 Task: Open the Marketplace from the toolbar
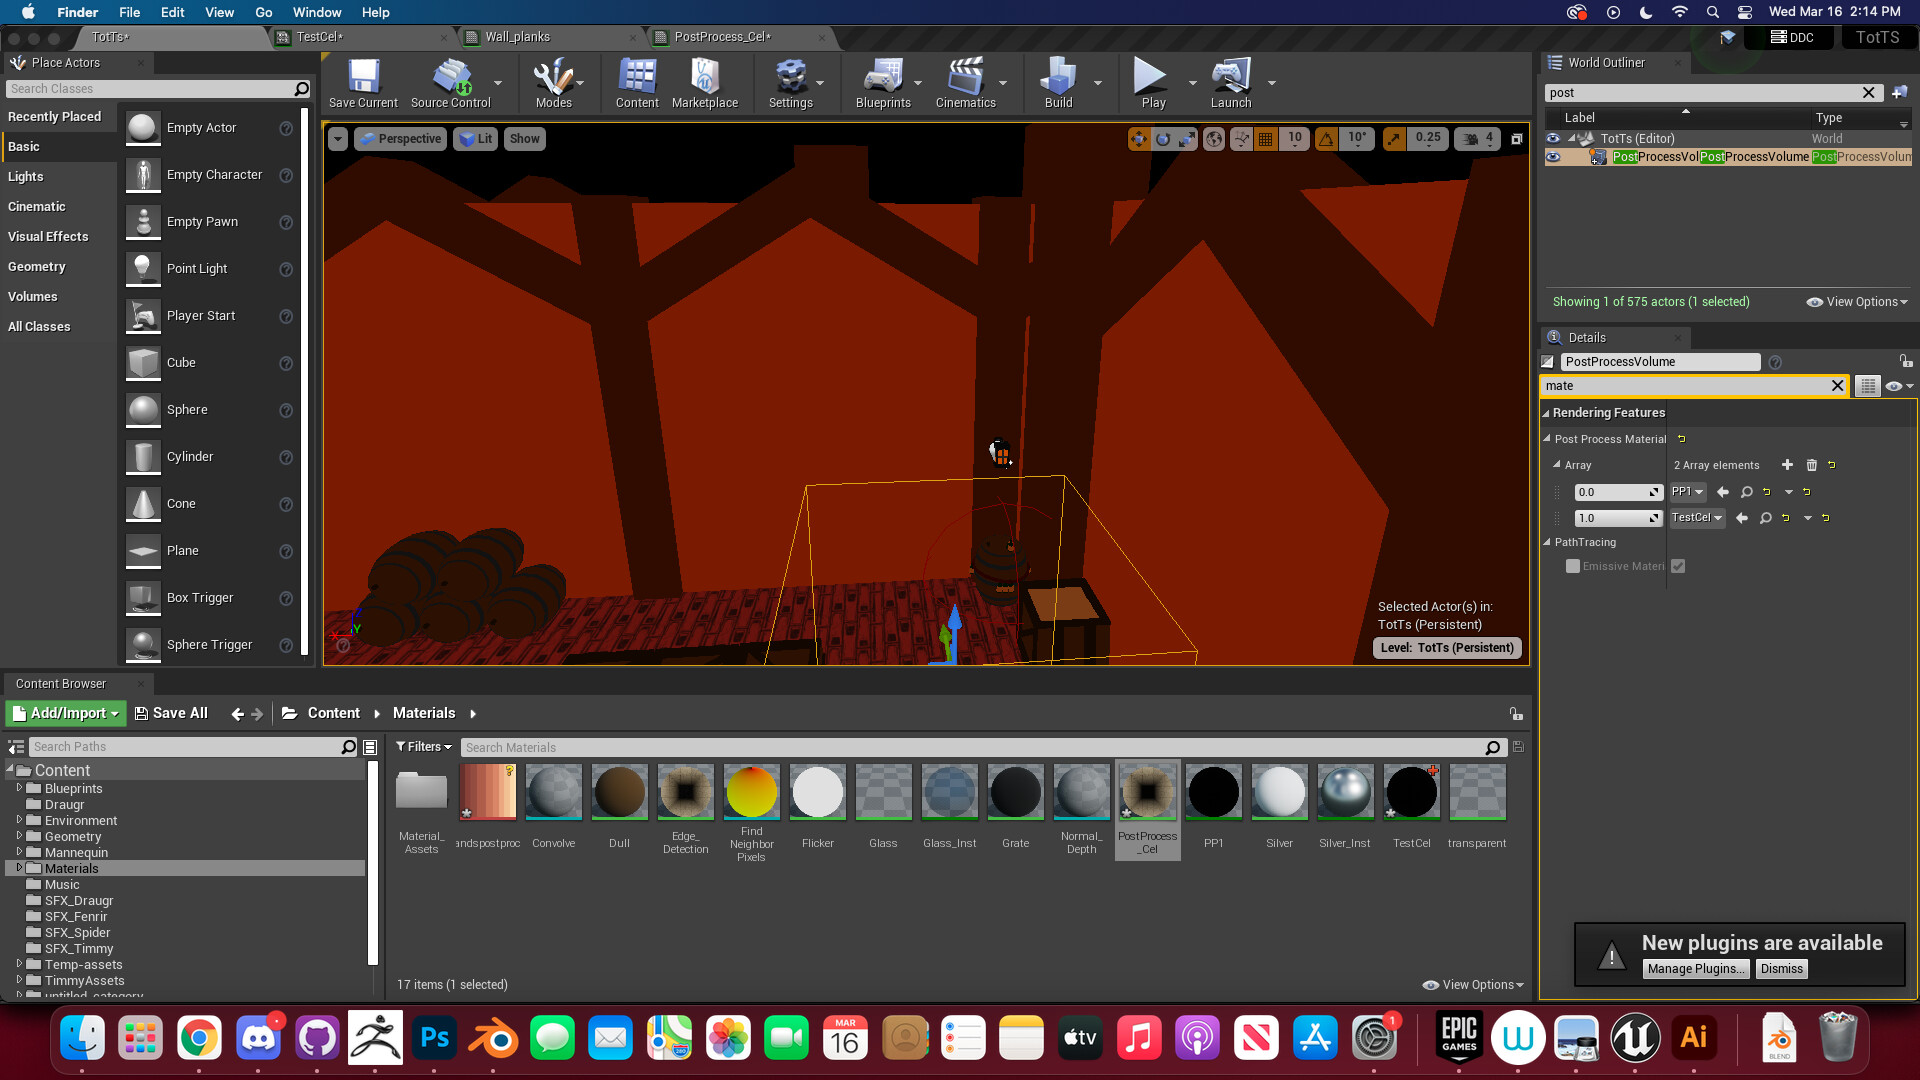click(x=704, y=83)
